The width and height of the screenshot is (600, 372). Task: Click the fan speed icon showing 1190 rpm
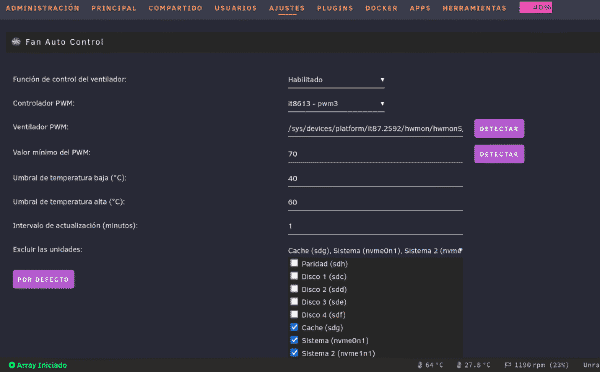[x=508, y=365]
